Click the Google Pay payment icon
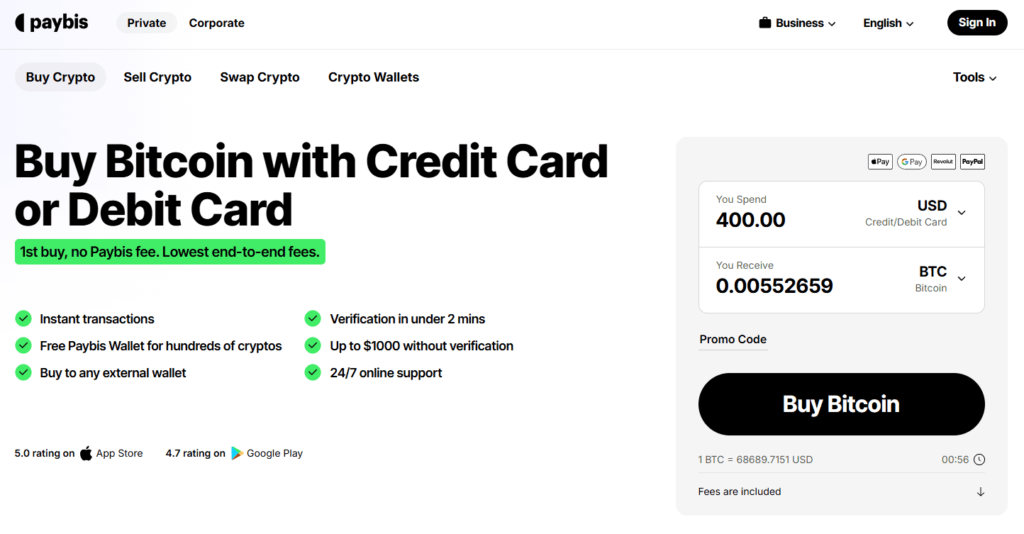This screenshot has height=534, width=1024. 911,161
